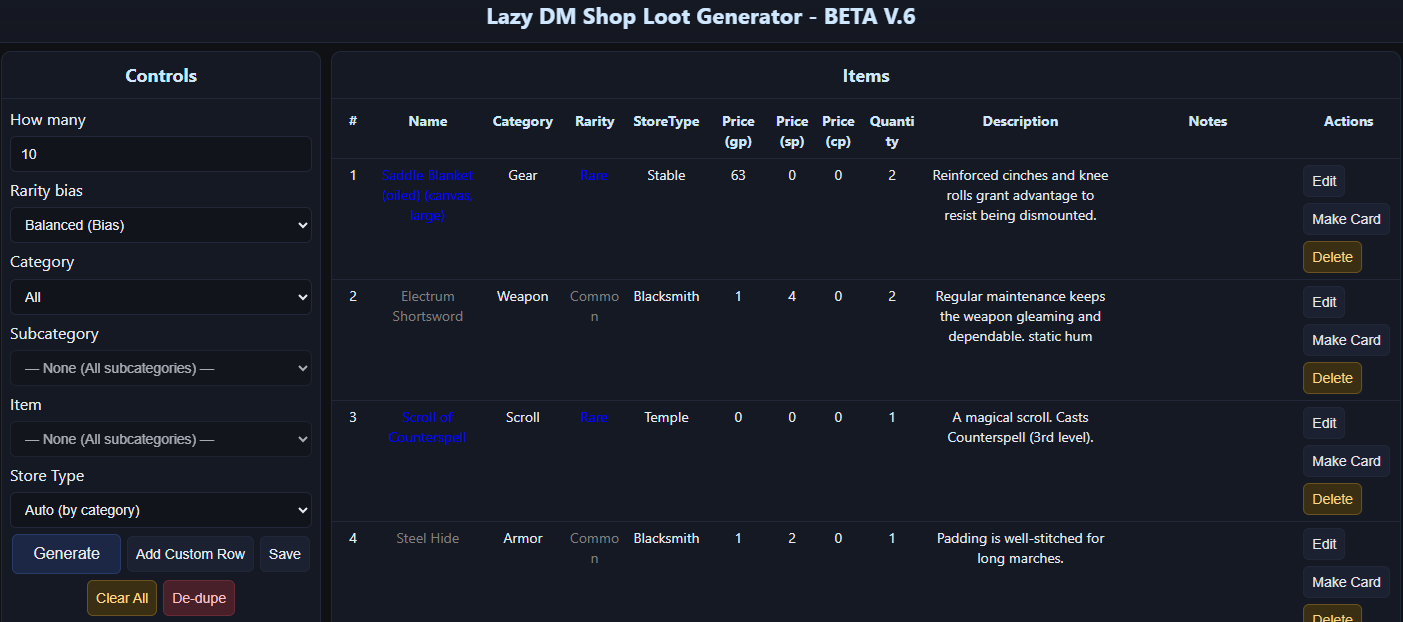
Task: Open the Scroll of Counterspell link
Action: 428,427
